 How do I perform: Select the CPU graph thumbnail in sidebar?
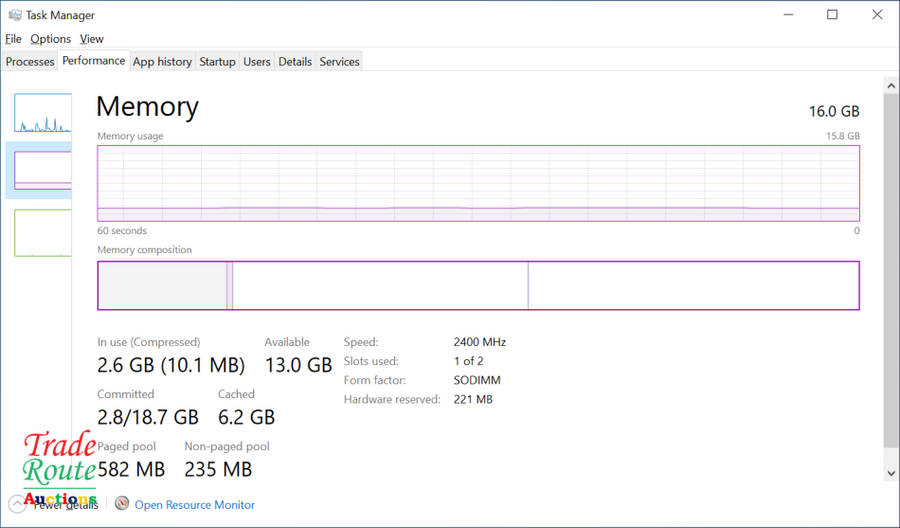point(42,113)
